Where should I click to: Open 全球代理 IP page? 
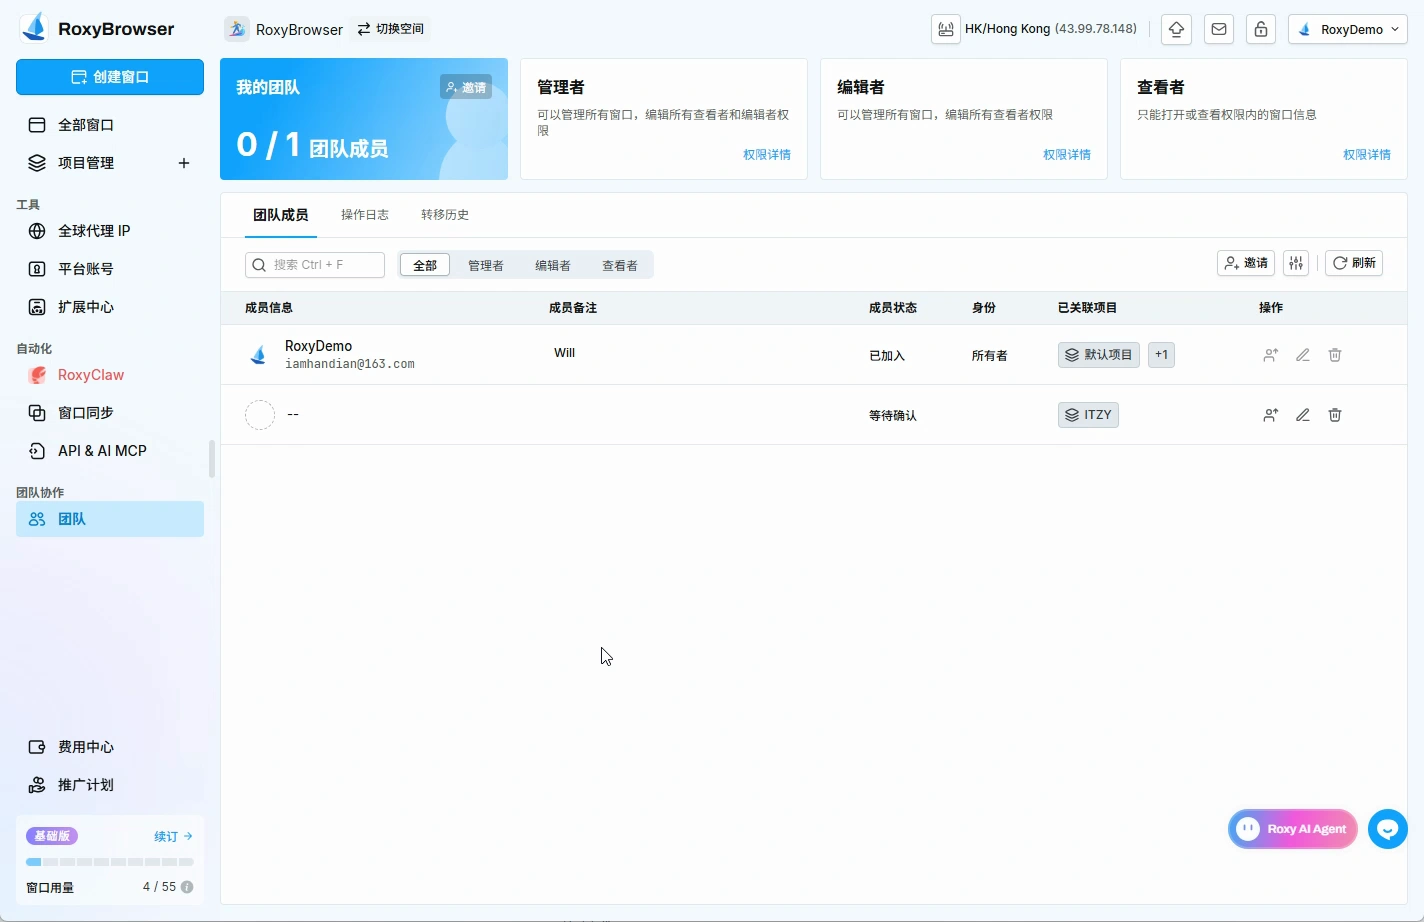(110, 231)
